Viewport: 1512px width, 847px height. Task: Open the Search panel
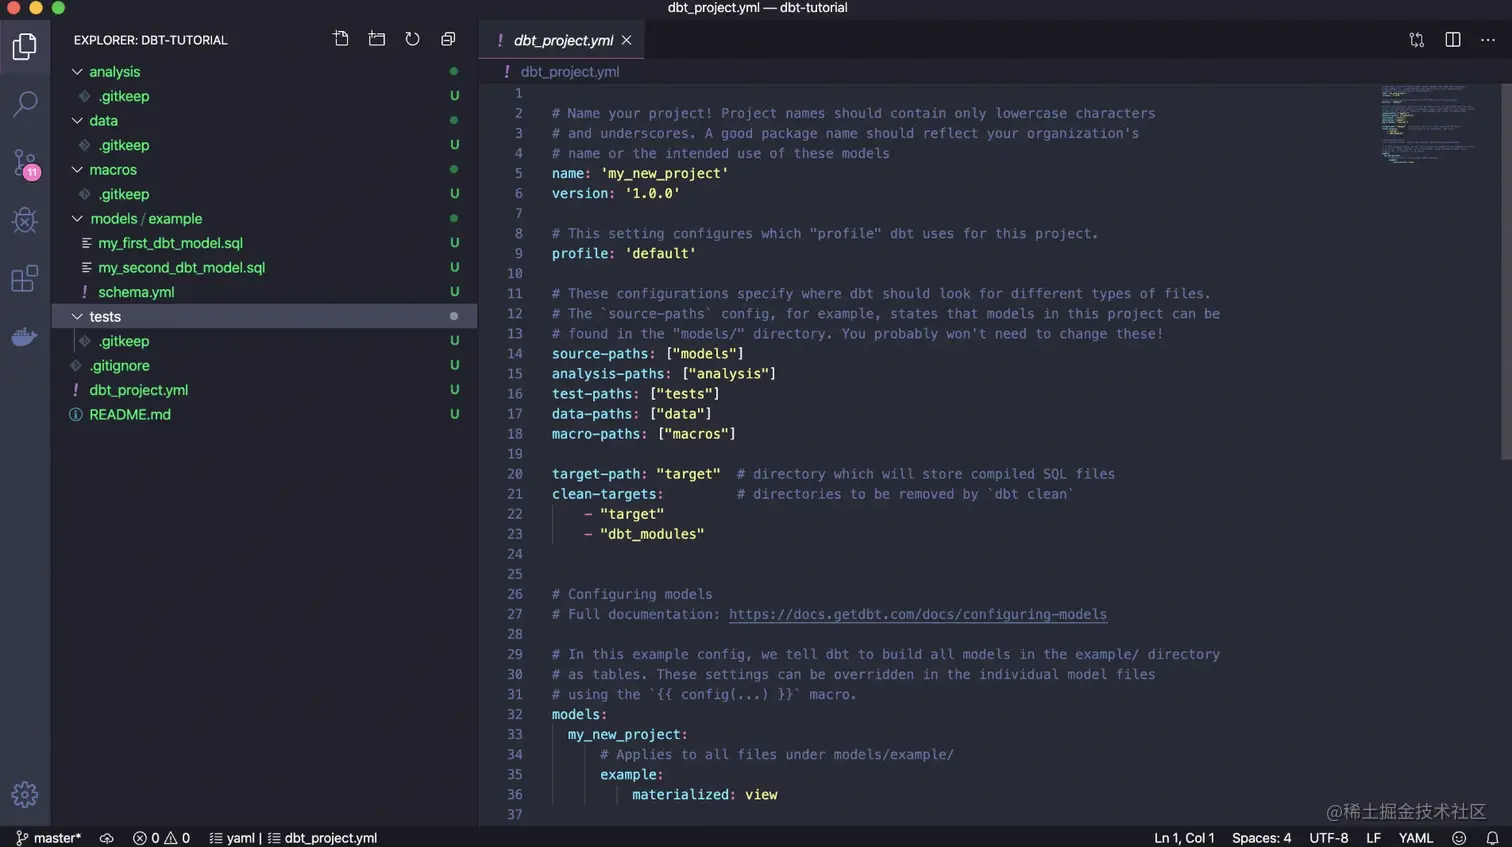pyautogui.click(x=25, y=104)
